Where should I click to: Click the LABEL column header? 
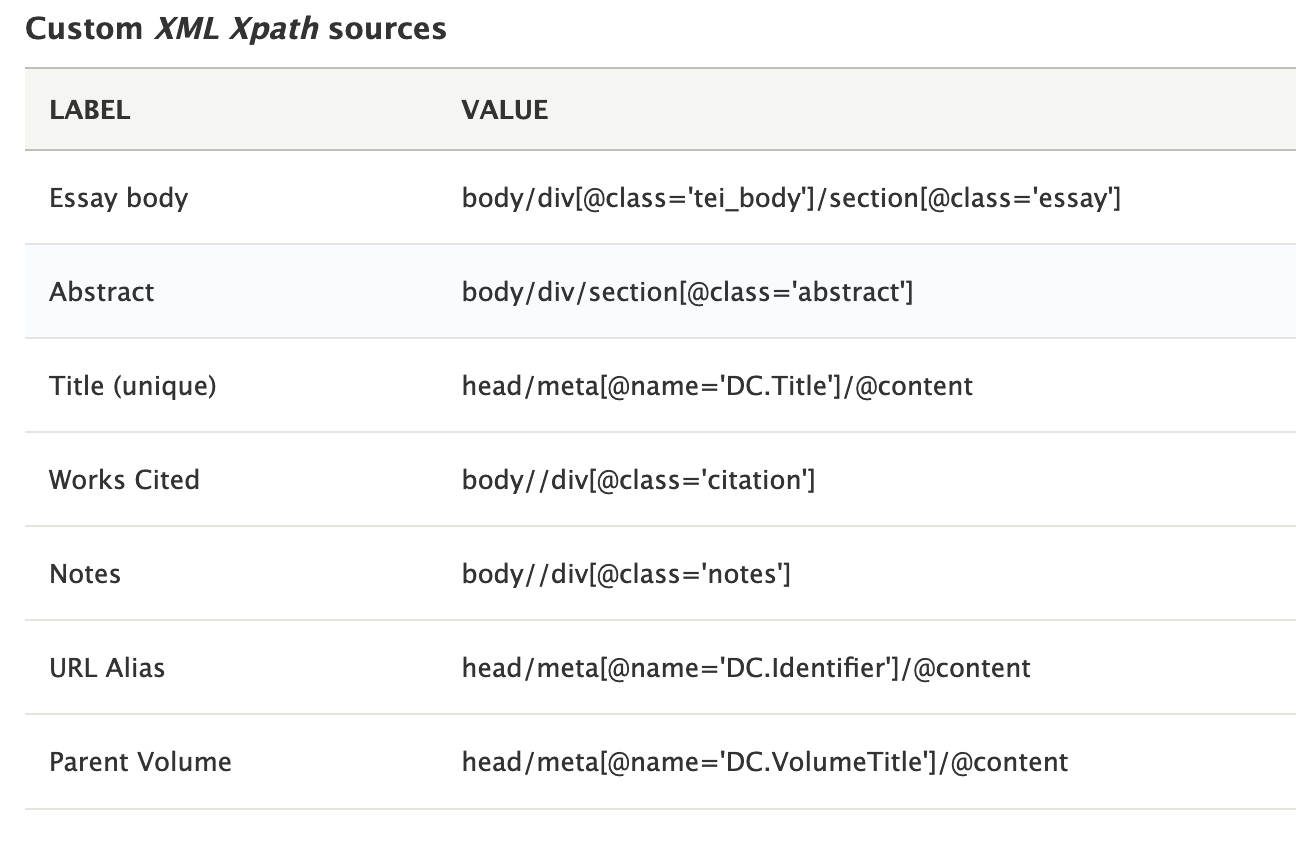tap(90, 110)
